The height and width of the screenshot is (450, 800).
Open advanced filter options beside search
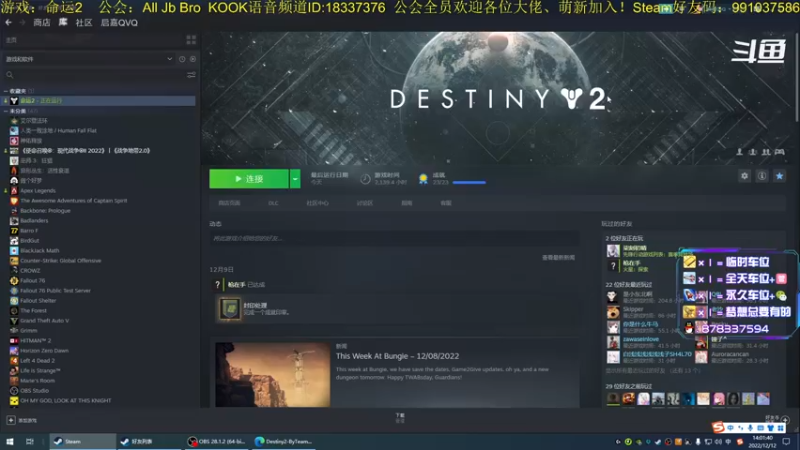click(x=191, y=75)
